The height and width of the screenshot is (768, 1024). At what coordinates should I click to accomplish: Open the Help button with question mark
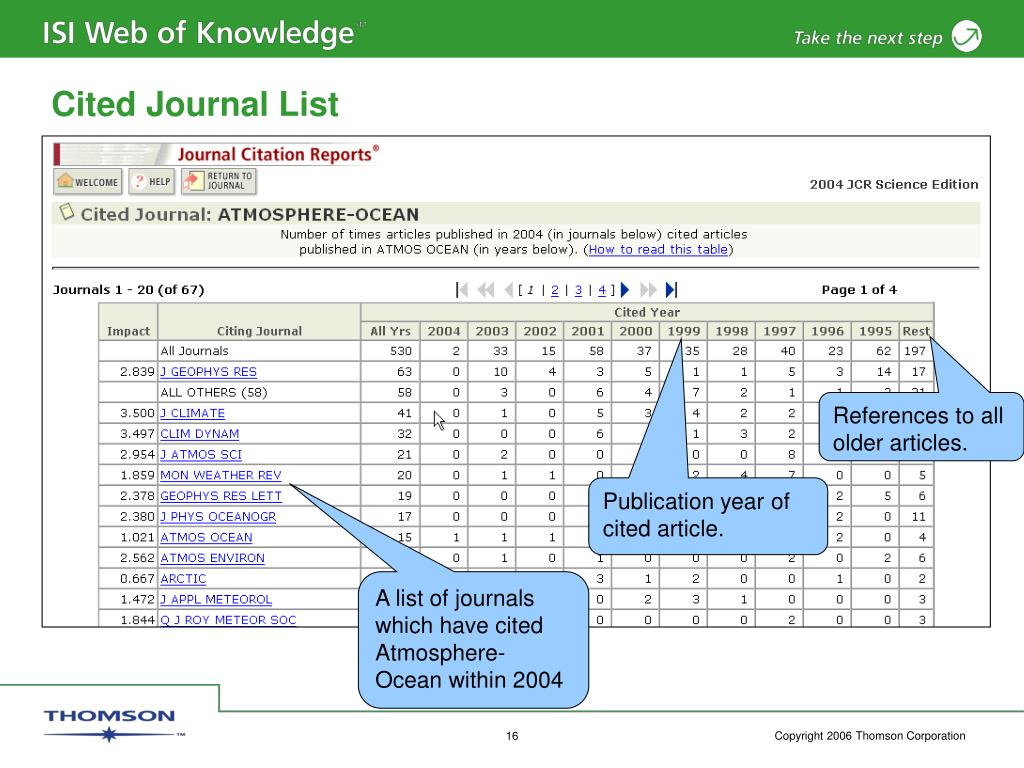152,182
